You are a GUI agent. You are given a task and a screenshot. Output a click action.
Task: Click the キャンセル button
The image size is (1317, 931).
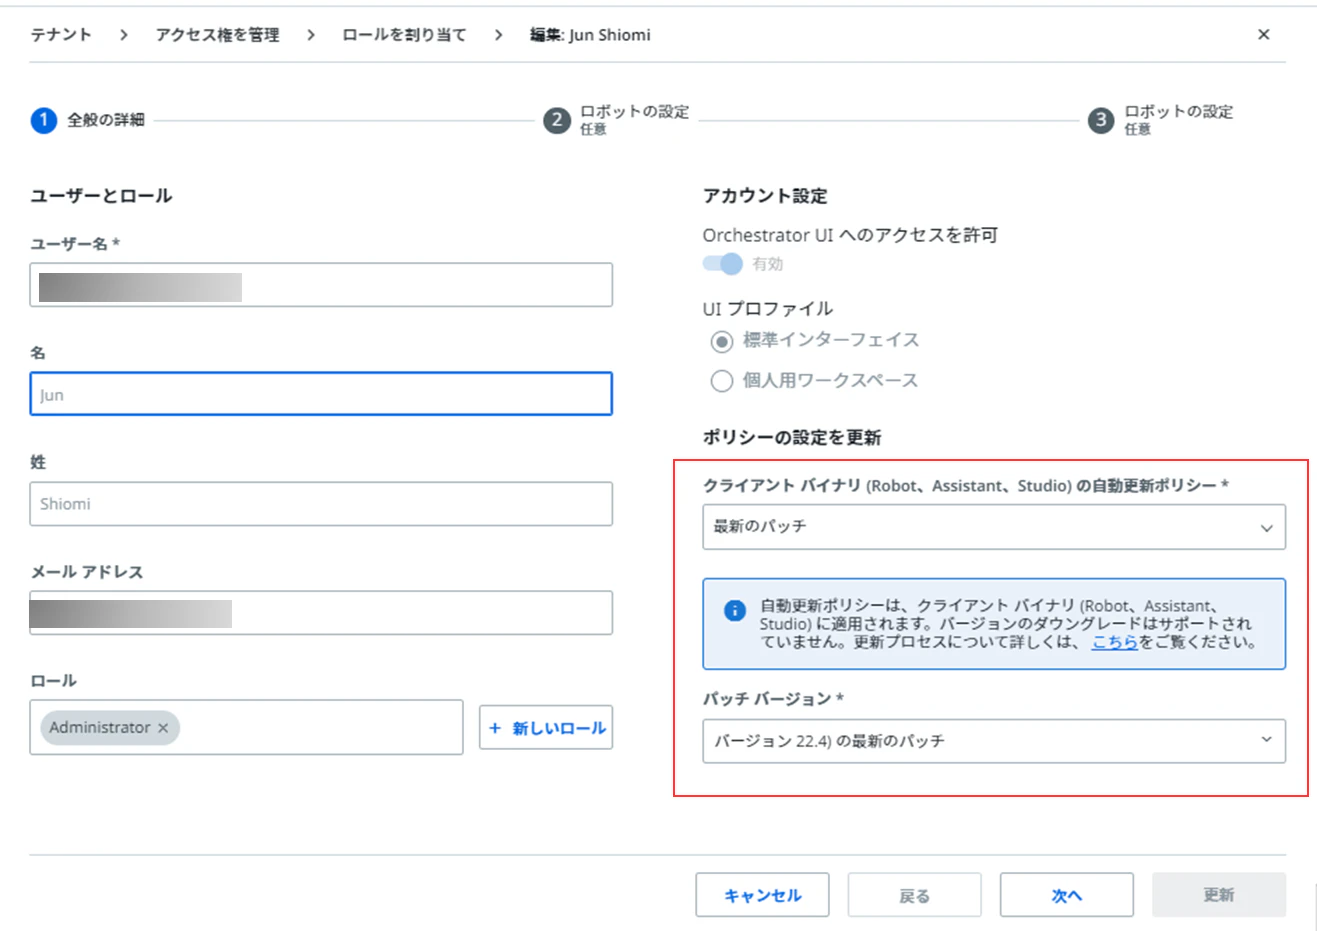tap(763, 895)
